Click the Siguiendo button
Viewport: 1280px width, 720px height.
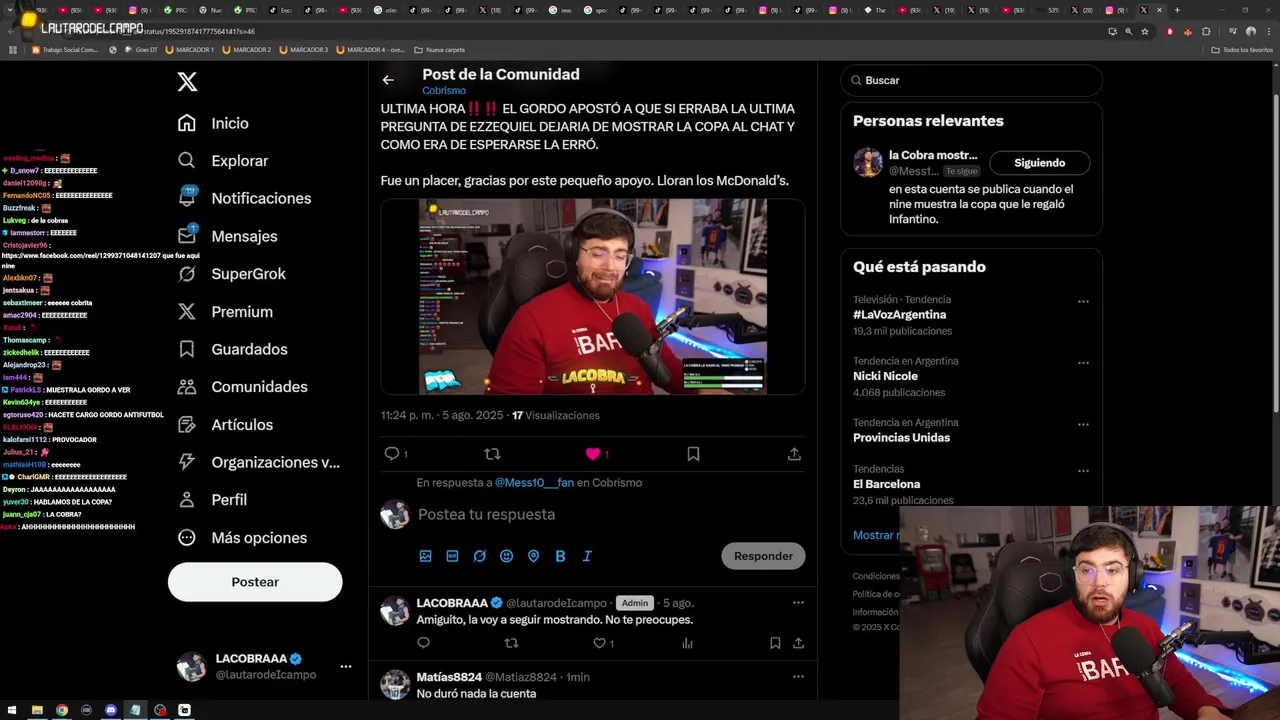click(1039, 163)
